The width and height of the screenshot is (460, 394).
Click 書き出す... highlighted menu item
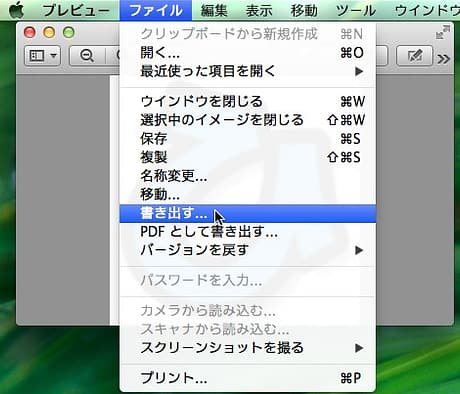248,213
